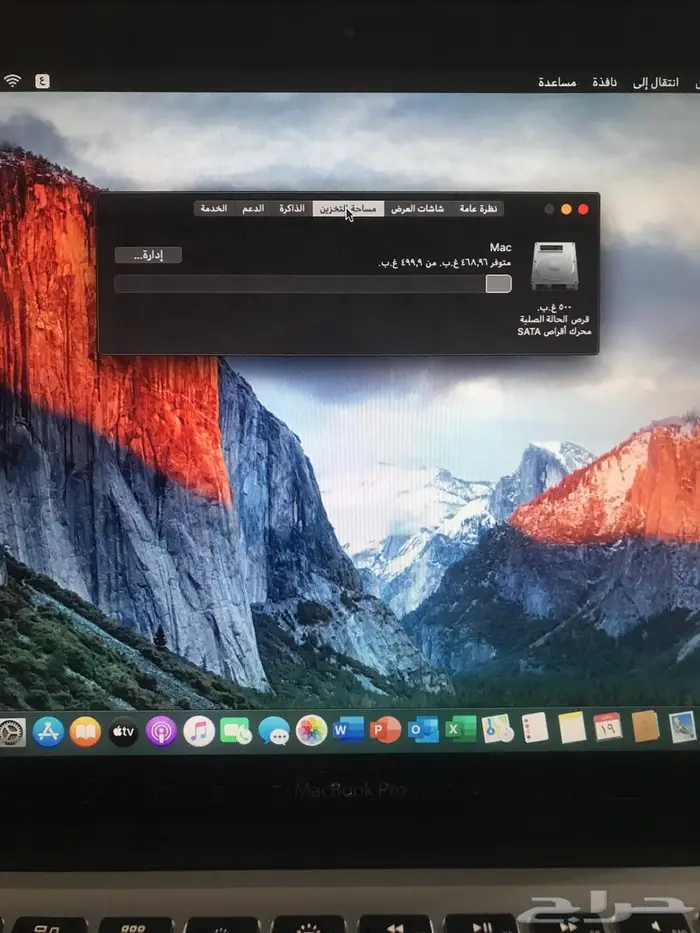Open the الدعم (Support) tab
Screen dimensions: 700x933
coord(253,208)
